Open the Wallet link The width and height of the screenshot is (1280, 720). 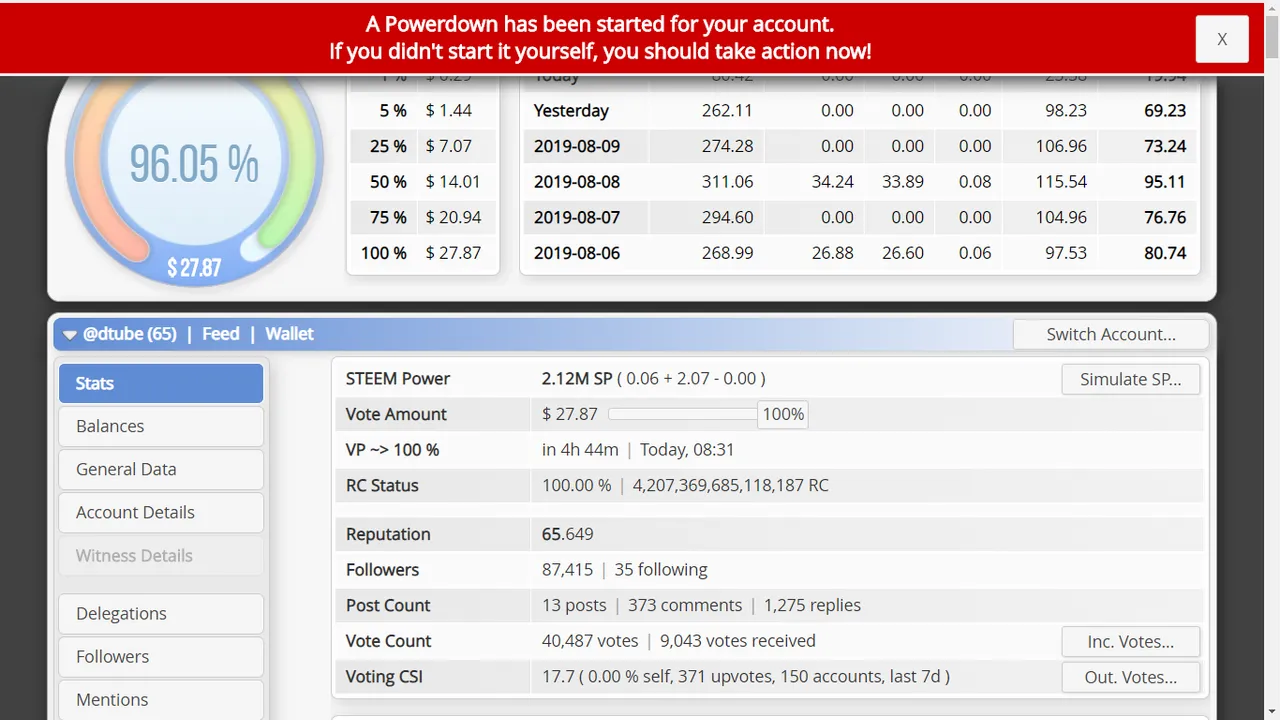[x=290, y=334]
